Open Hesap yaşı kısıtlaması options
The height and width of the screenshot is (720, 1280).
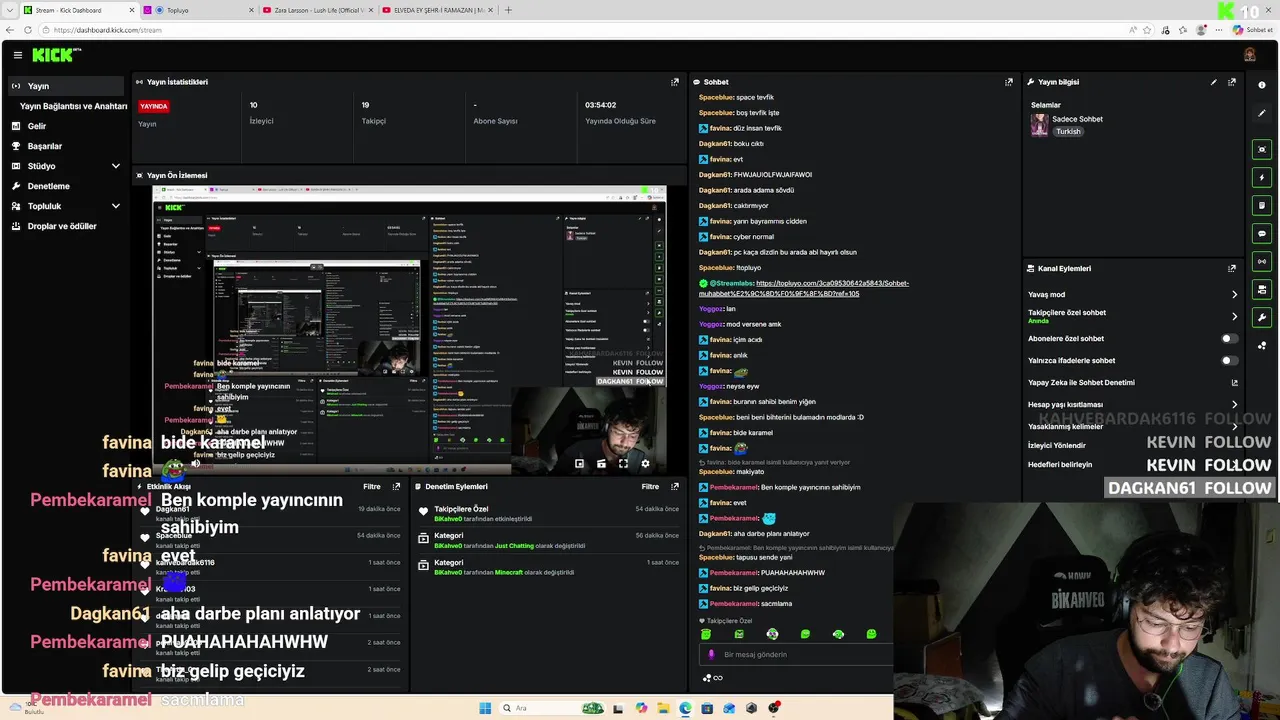tap(1133, 405)
